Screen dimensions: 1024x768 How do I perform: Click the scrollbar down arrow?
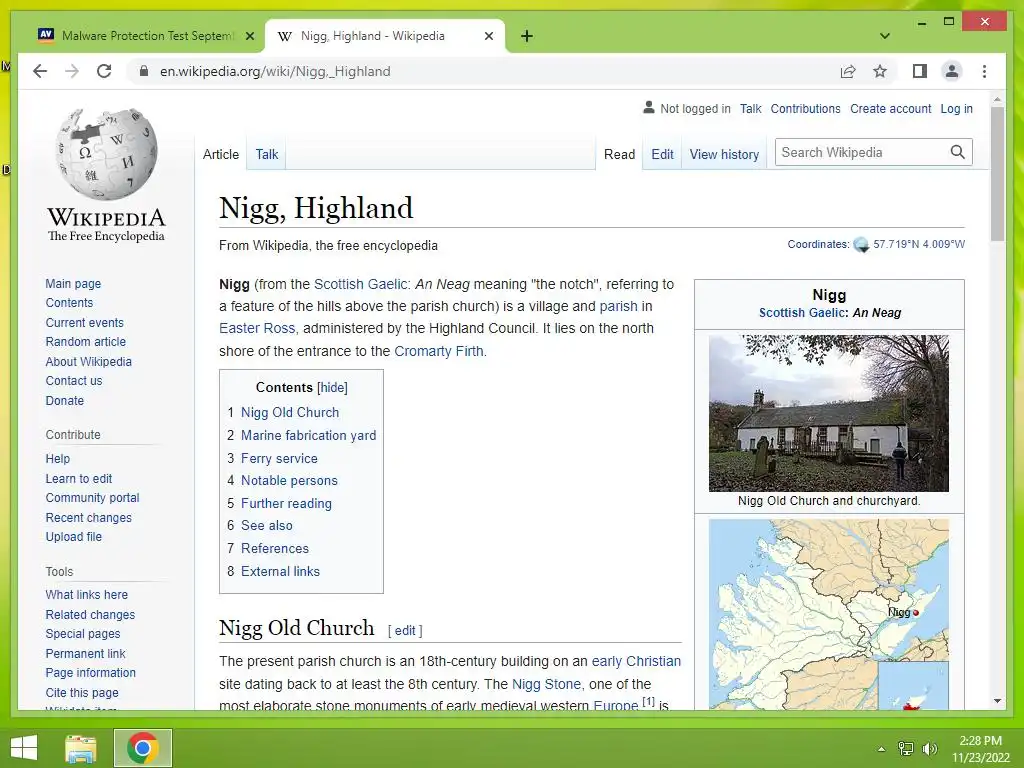pos(997,701)
